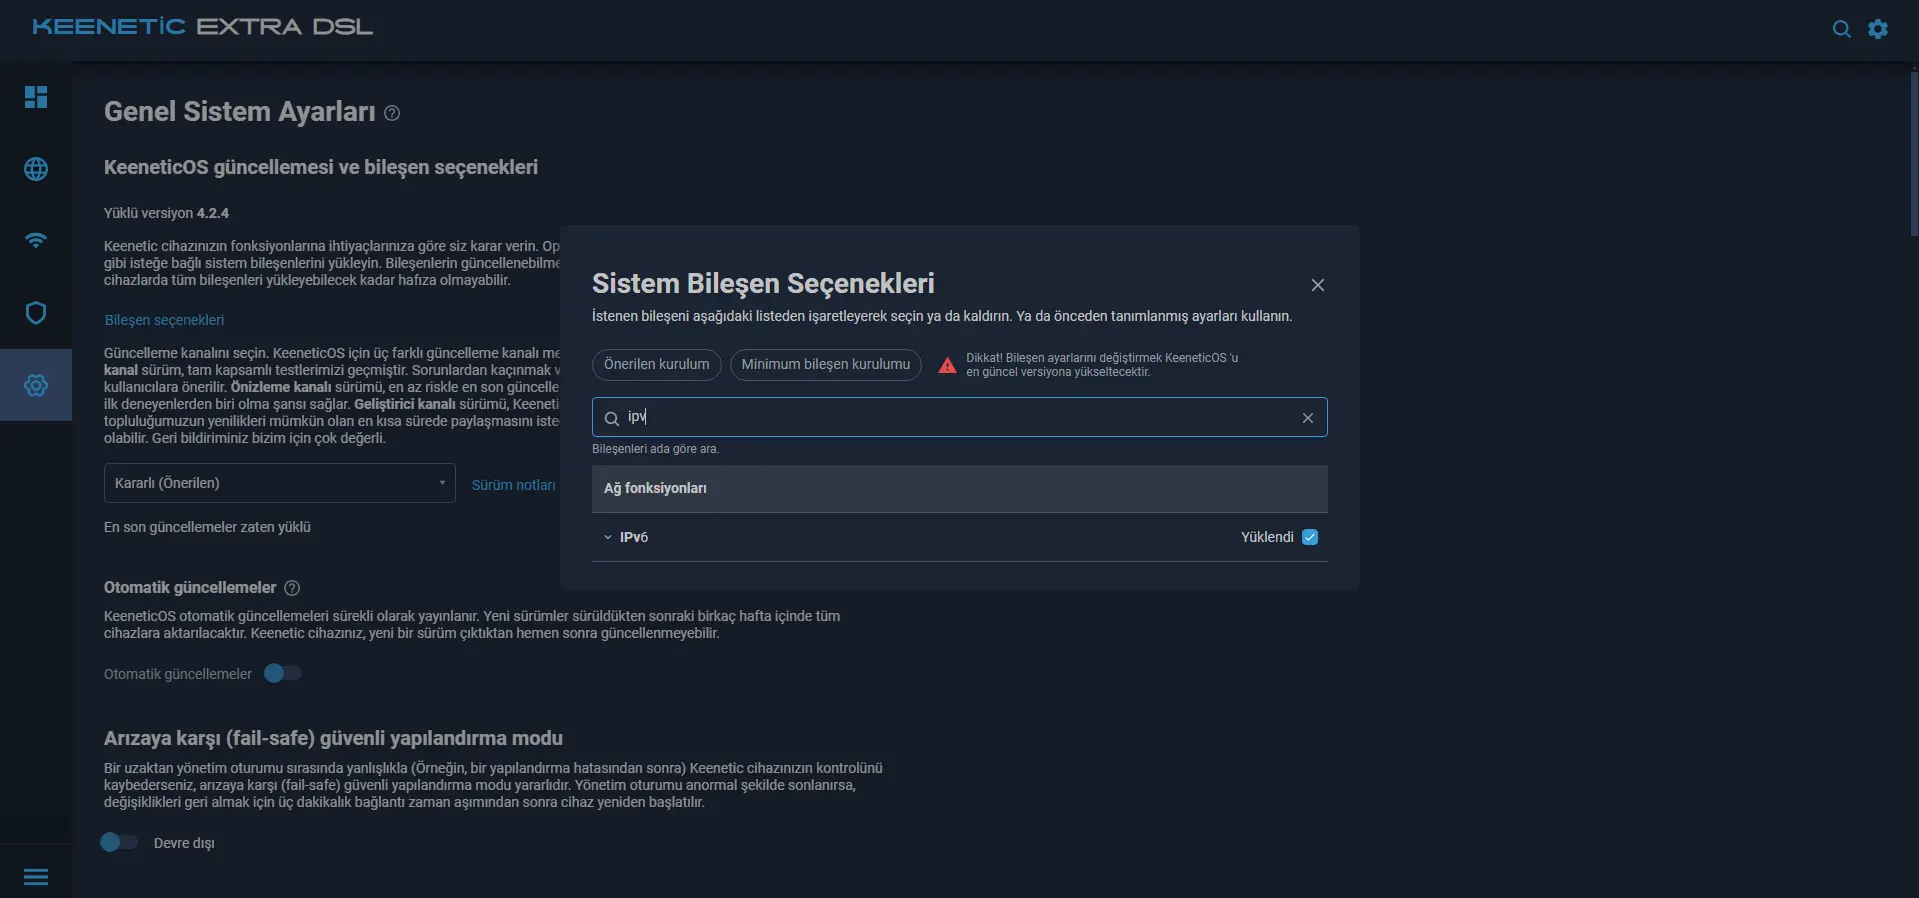The height and width of the screenshot is (898, 1919).
Task: Click the Bileşenleri ada göre ara hint
Action: pos(655,449)
